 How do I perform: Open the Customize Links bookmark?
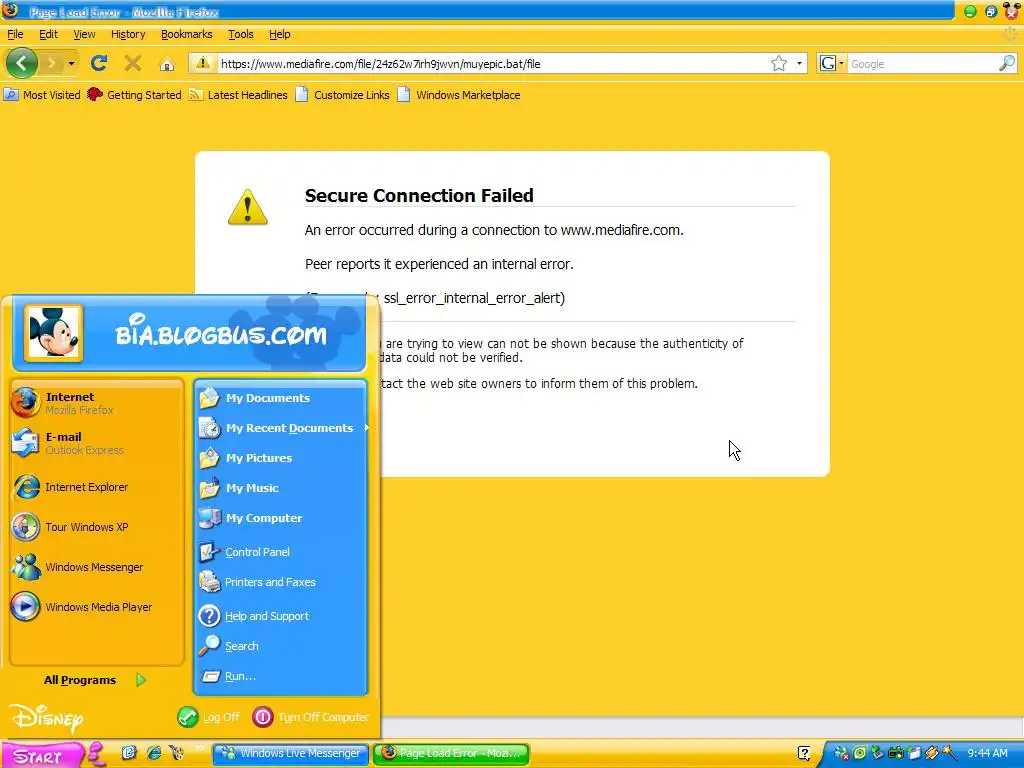pyautogui.click(x=342, y=95)
